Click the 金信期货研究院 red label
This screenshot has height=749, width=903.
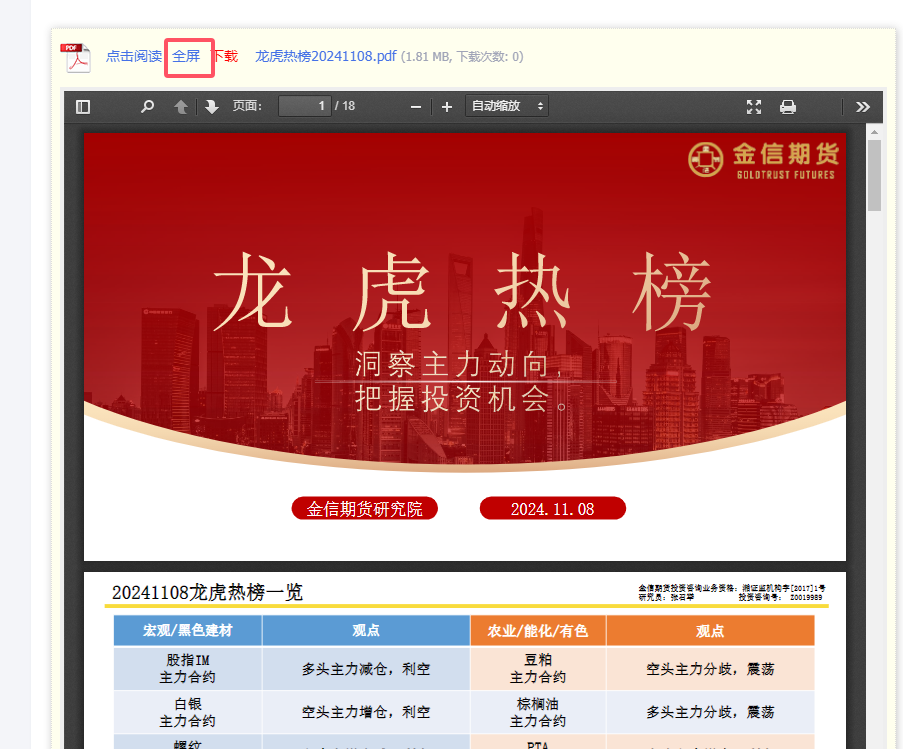pos(365,508)
